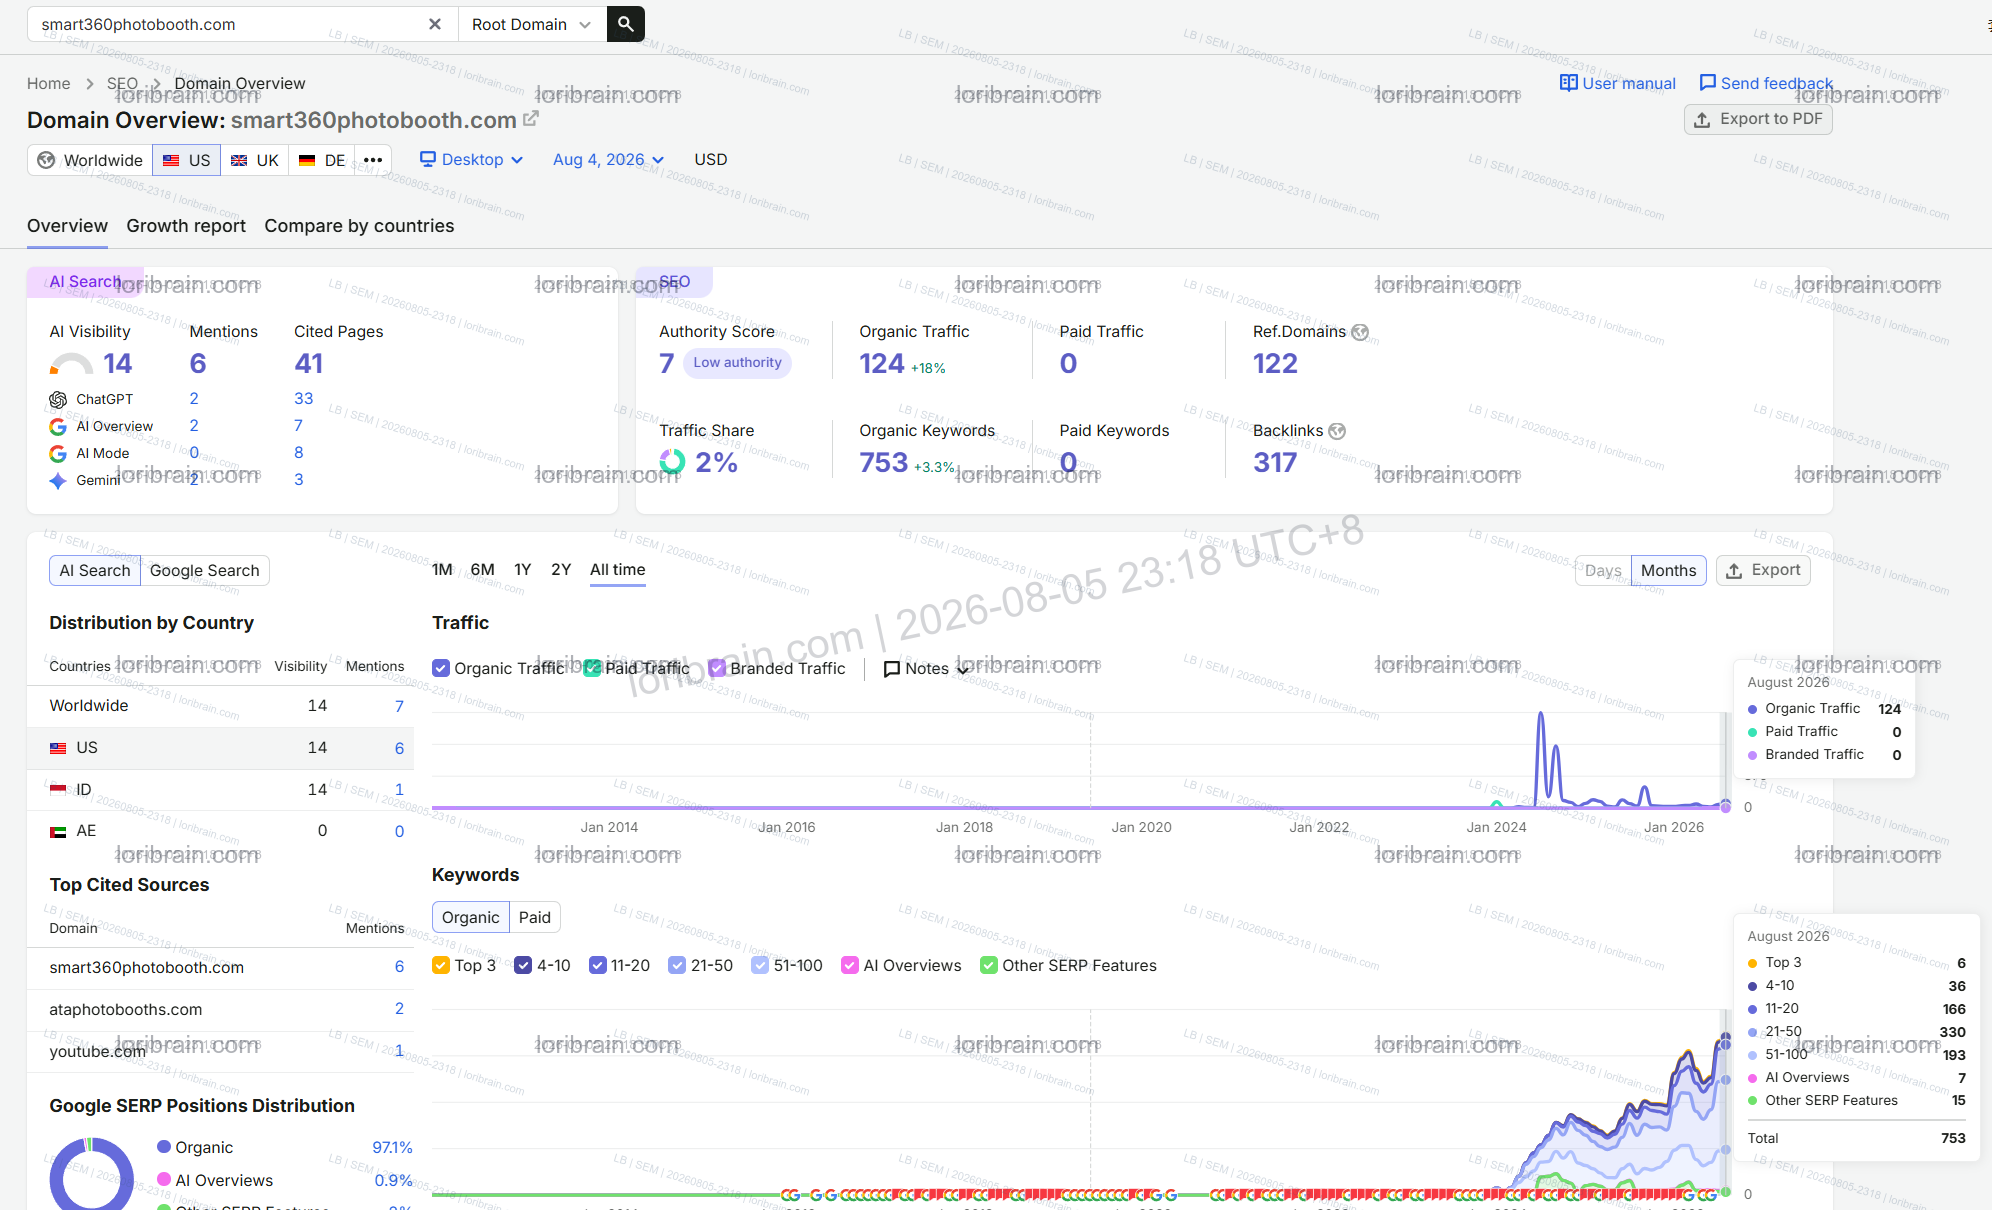Click the 4-10 keywords color checkbox
This screenshot has width=1992, height=1210.
point(523,965)
